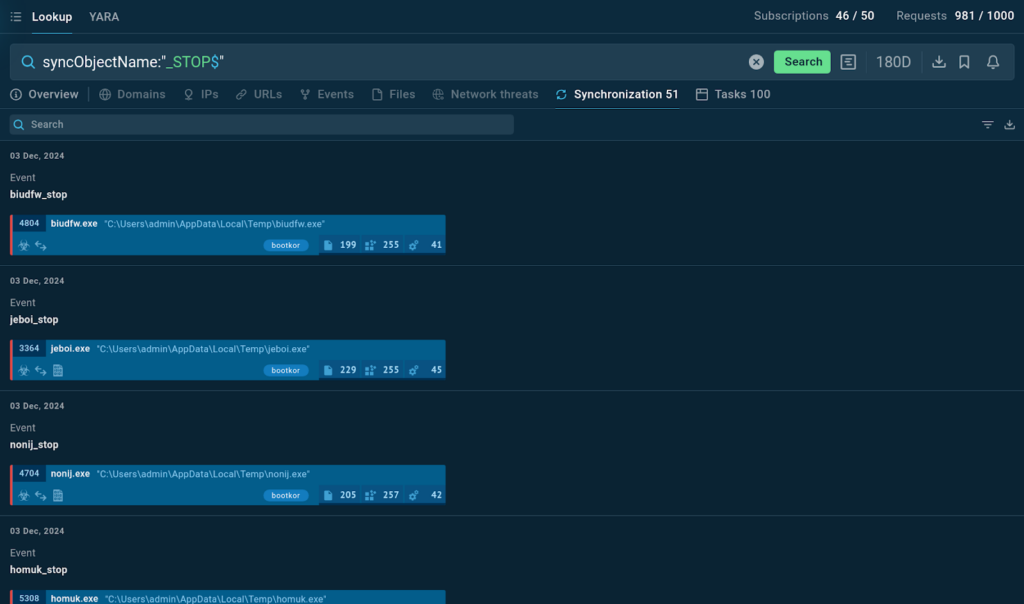Click the biohazard icon on biudfw.exe row

(x=24, y=245)
